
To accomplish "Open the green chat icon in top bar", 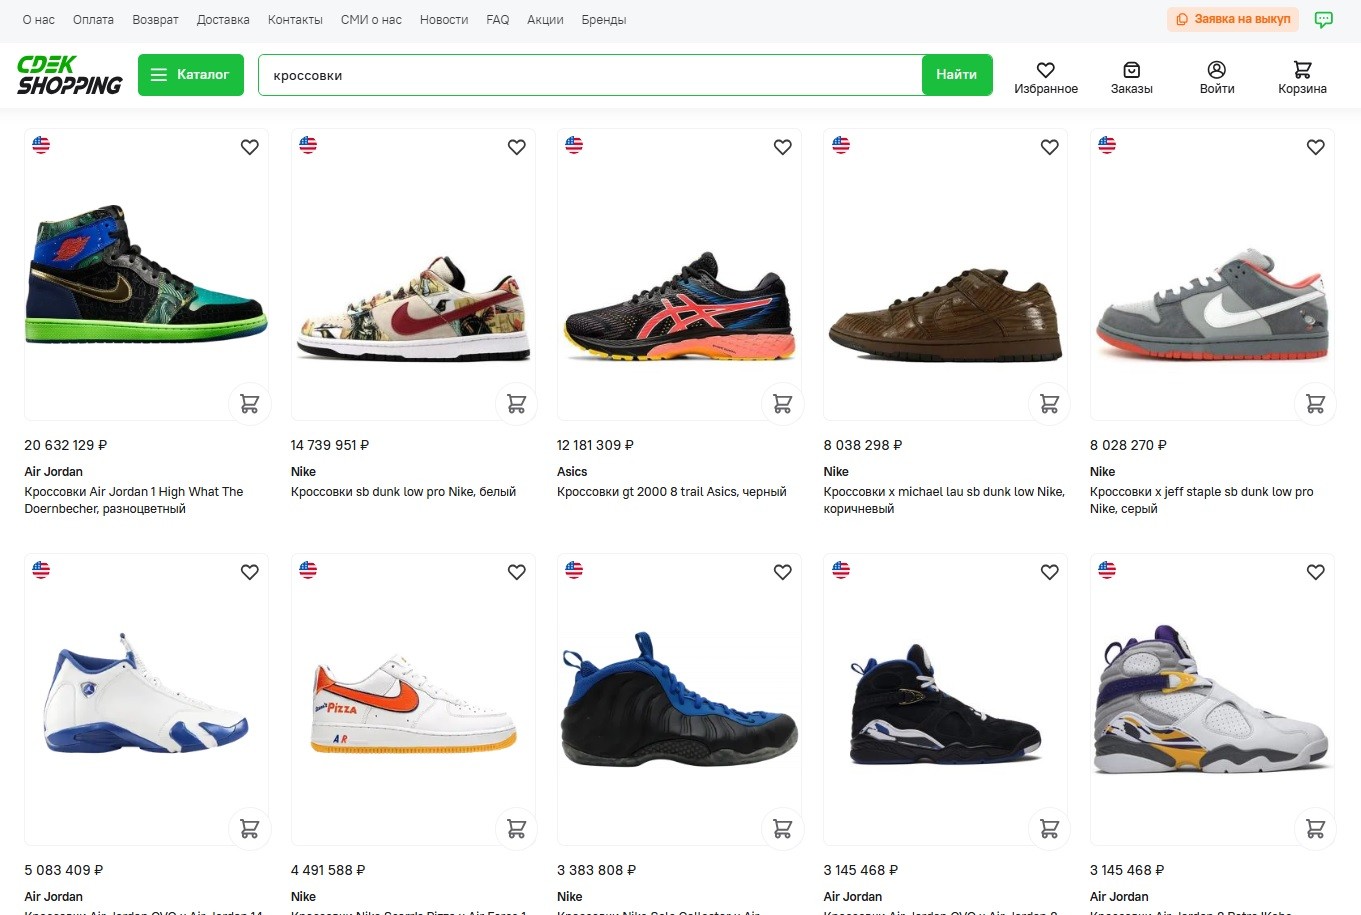I will (1323, 19).
